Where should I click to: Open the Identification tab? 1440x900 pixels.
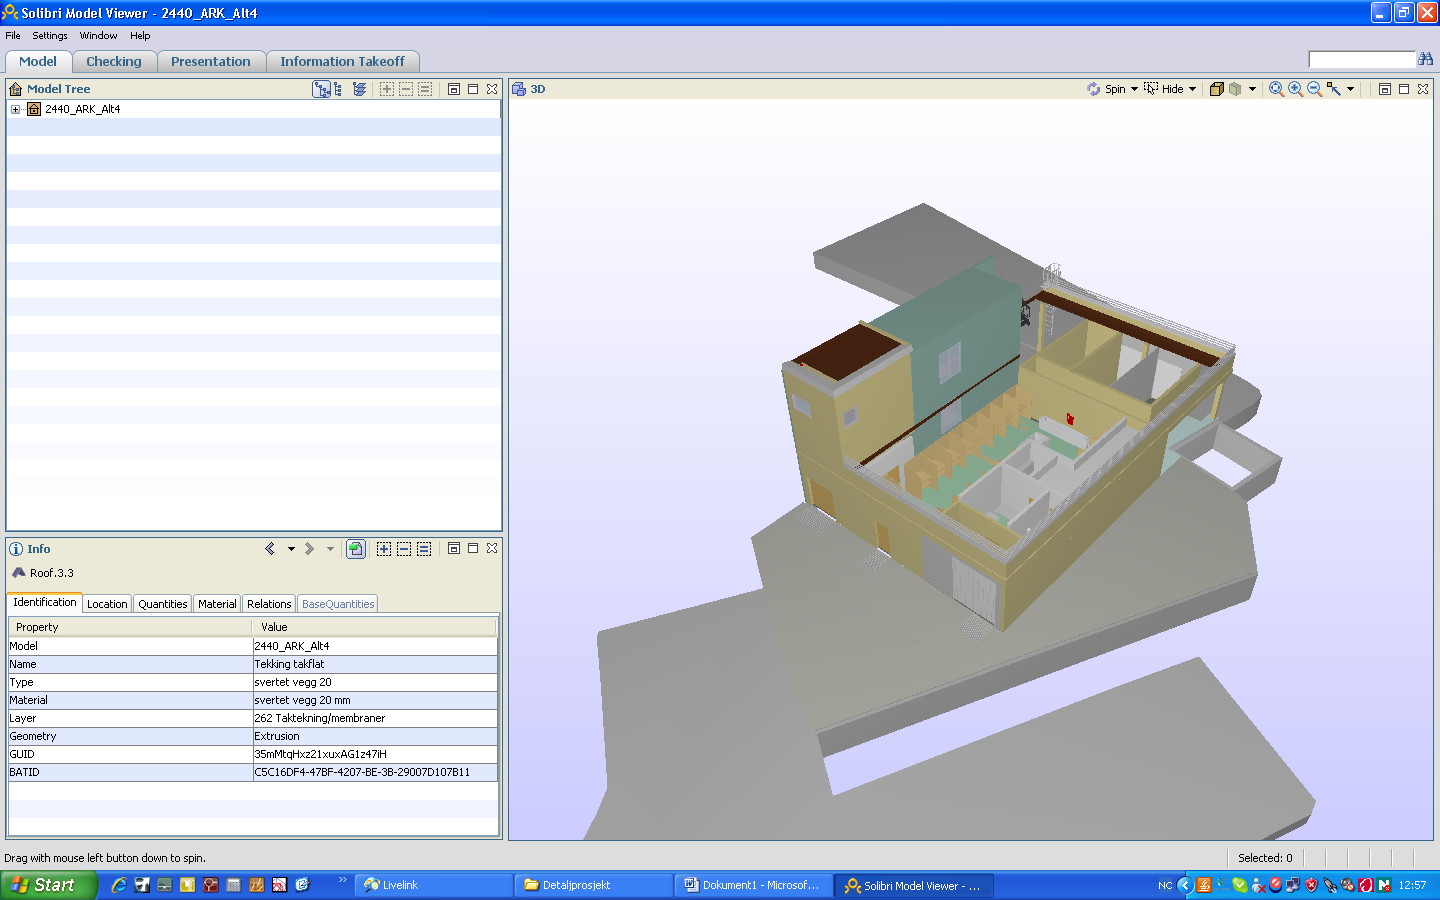44,602
